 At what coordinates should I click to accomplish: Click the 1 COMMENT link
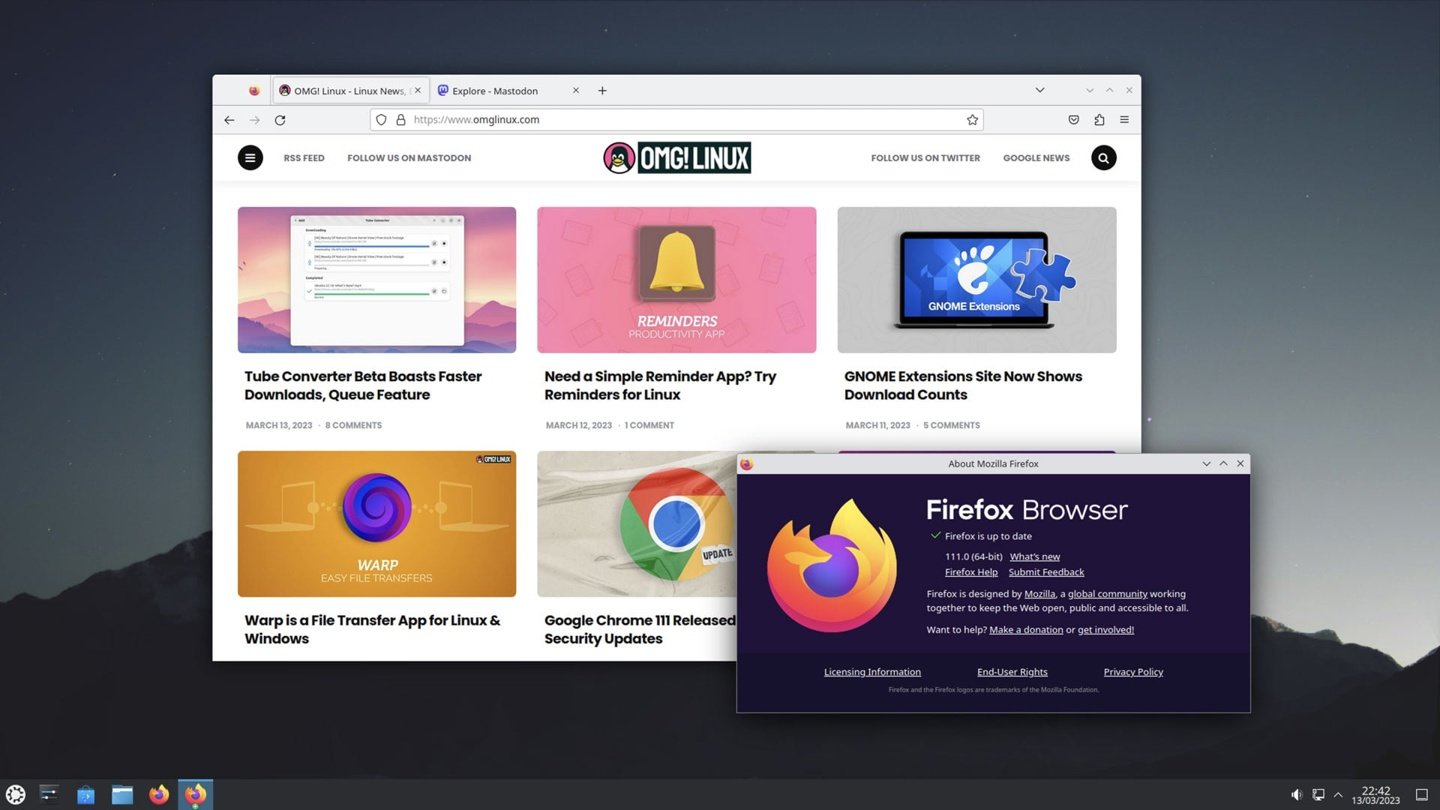pyautogui.click(x=649, y=426)
